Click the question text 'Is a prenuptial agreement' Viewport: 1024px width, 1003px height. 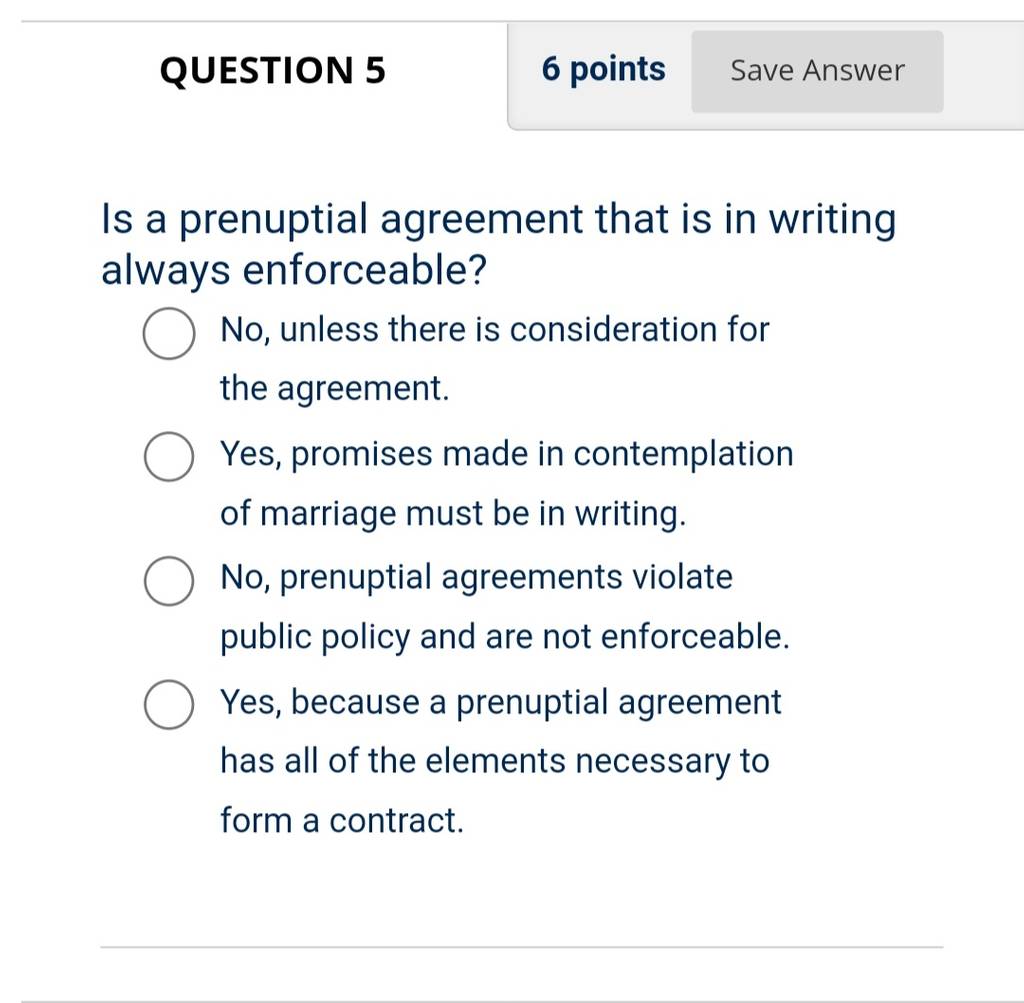tap(342, 219)
